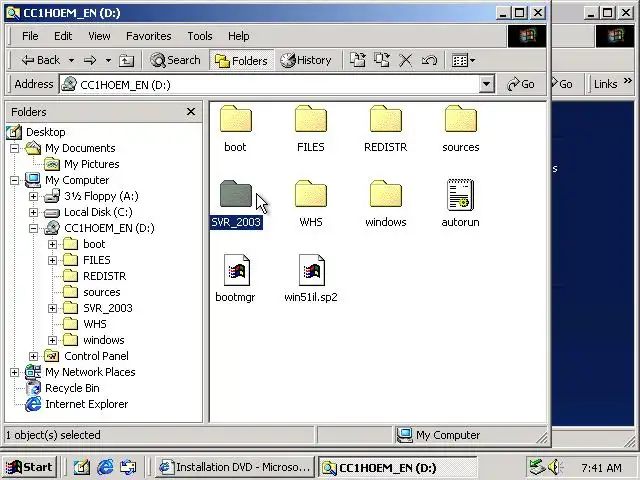Image resolution: width=640 pixels, height=480 pixels.
Task: Open the Favorites menu
Action: pos(149,36)
